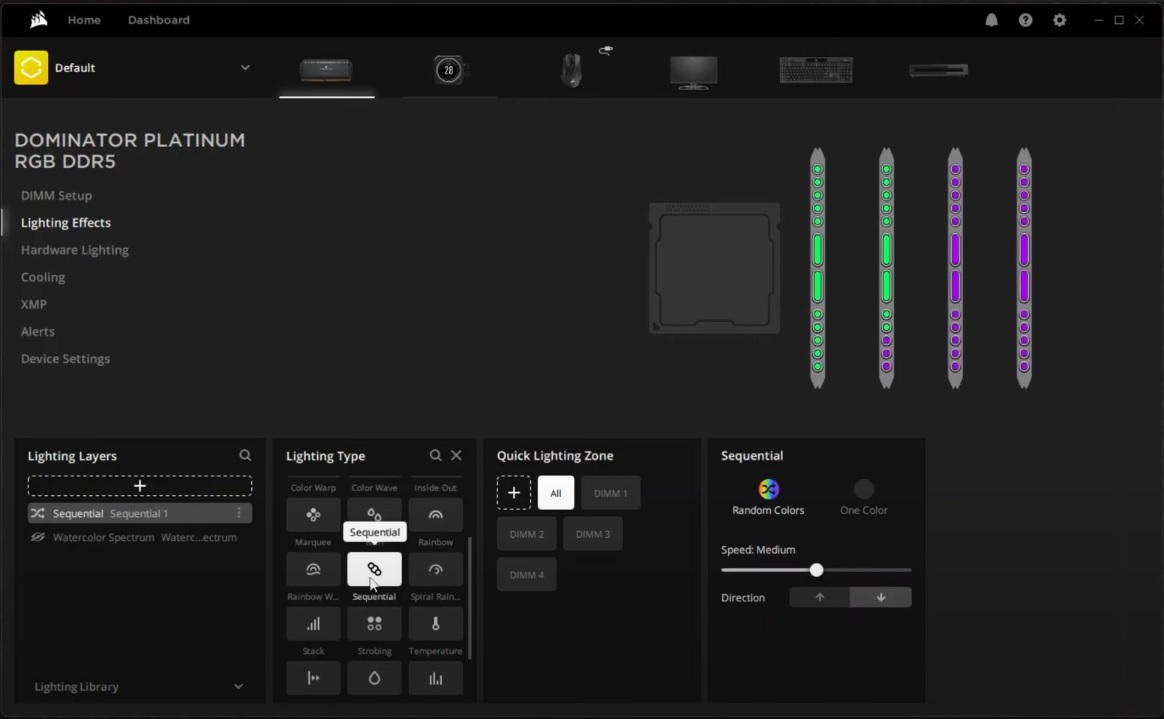This screenshot has width=1164, height=719.
Task: Expand the Default profile dropdown
Action: point(245,67)
